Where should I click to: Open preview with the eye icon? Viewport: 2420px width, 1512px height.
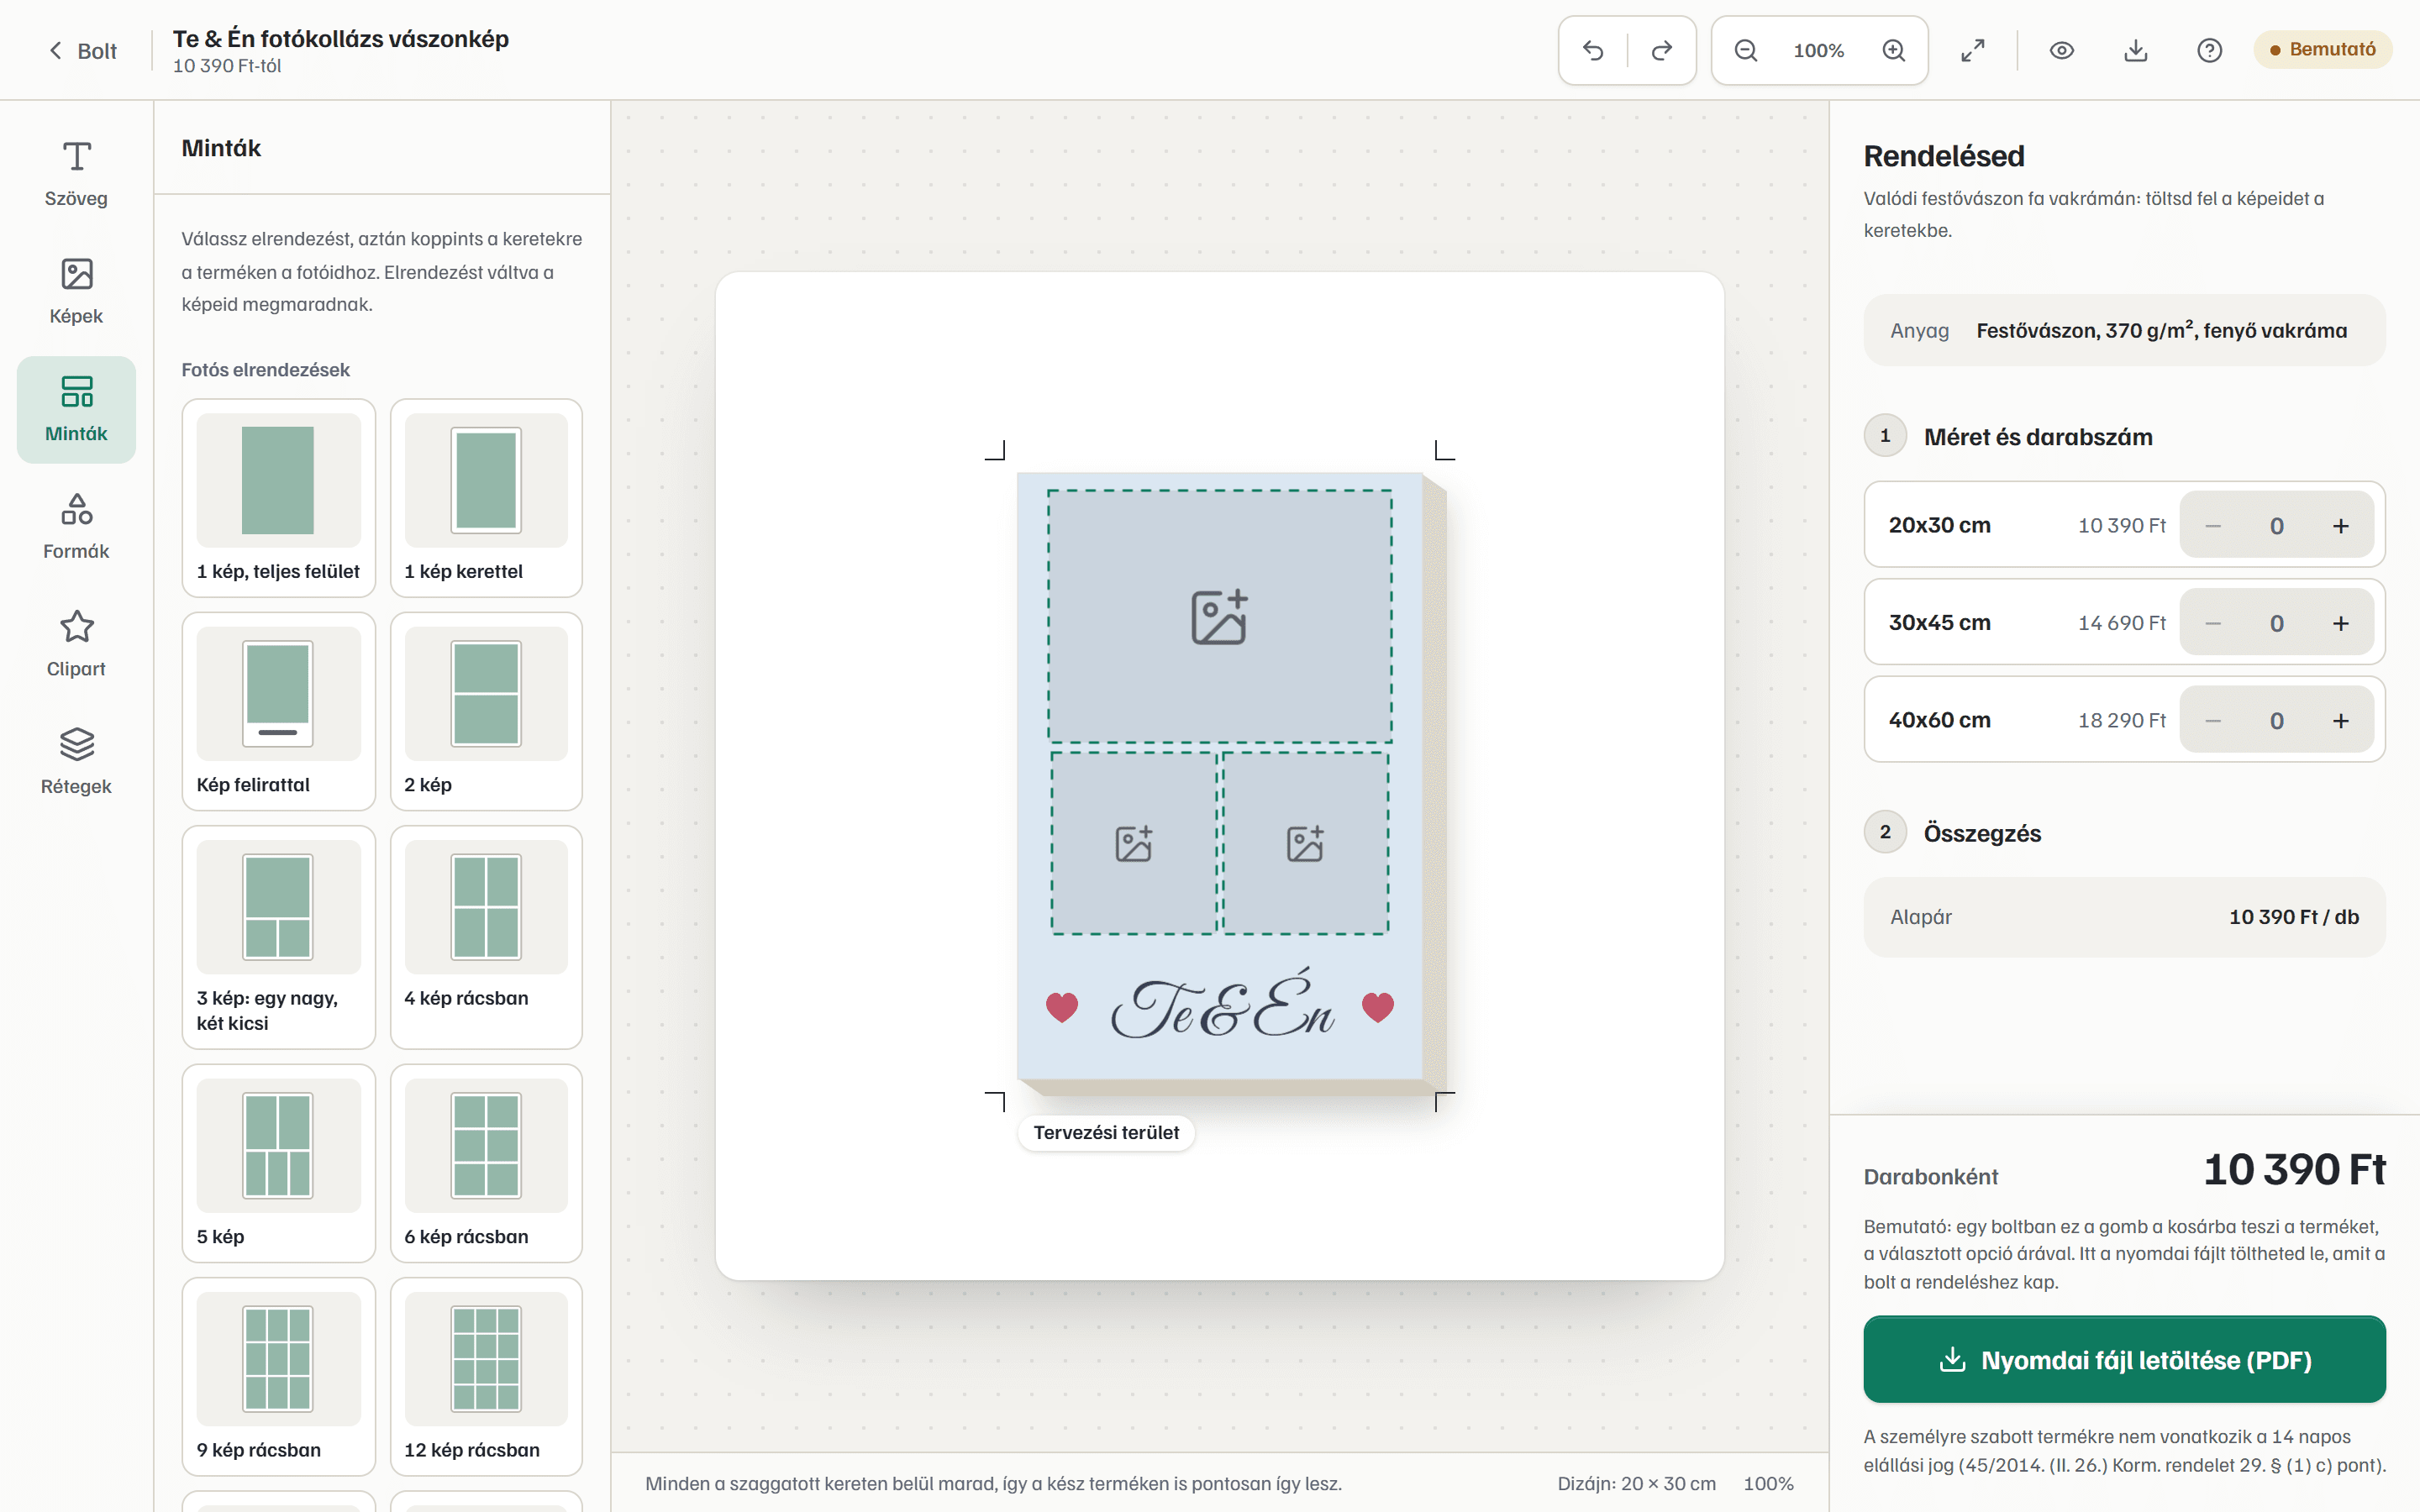point(2062,50)
